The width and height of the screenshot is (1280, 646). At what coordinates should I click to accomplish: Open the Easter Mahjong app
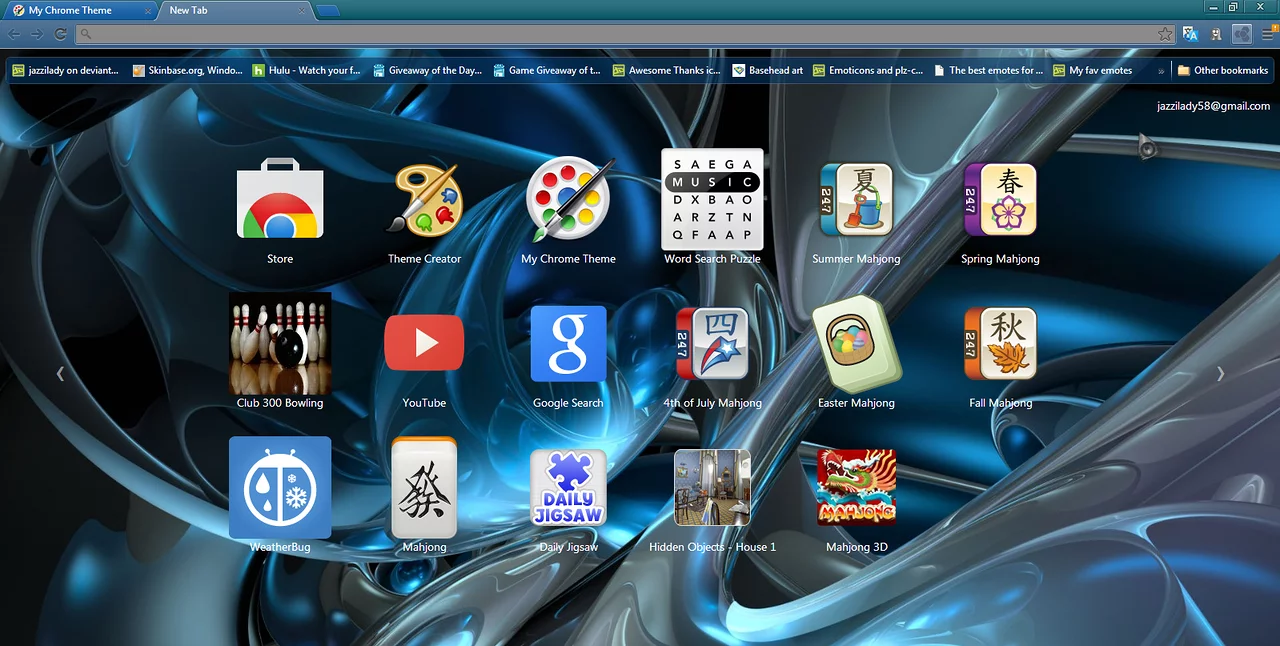(x=856, y=343)
